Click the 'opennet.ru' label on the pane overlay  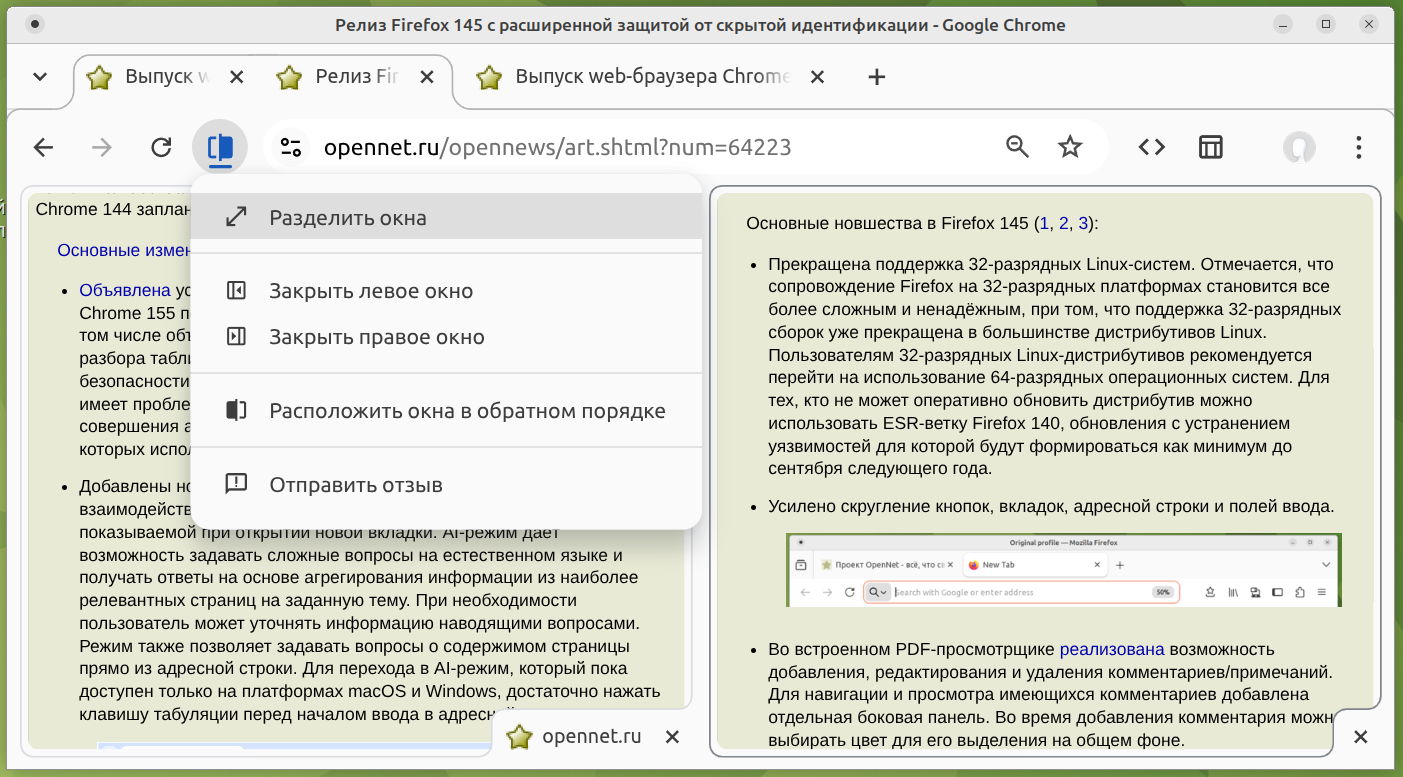591,737
